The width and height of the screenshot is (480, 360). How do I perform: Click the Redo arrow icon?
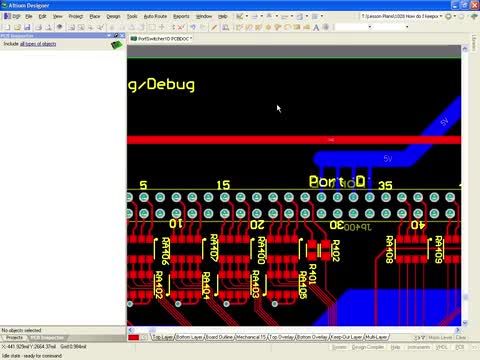[203, 27]
